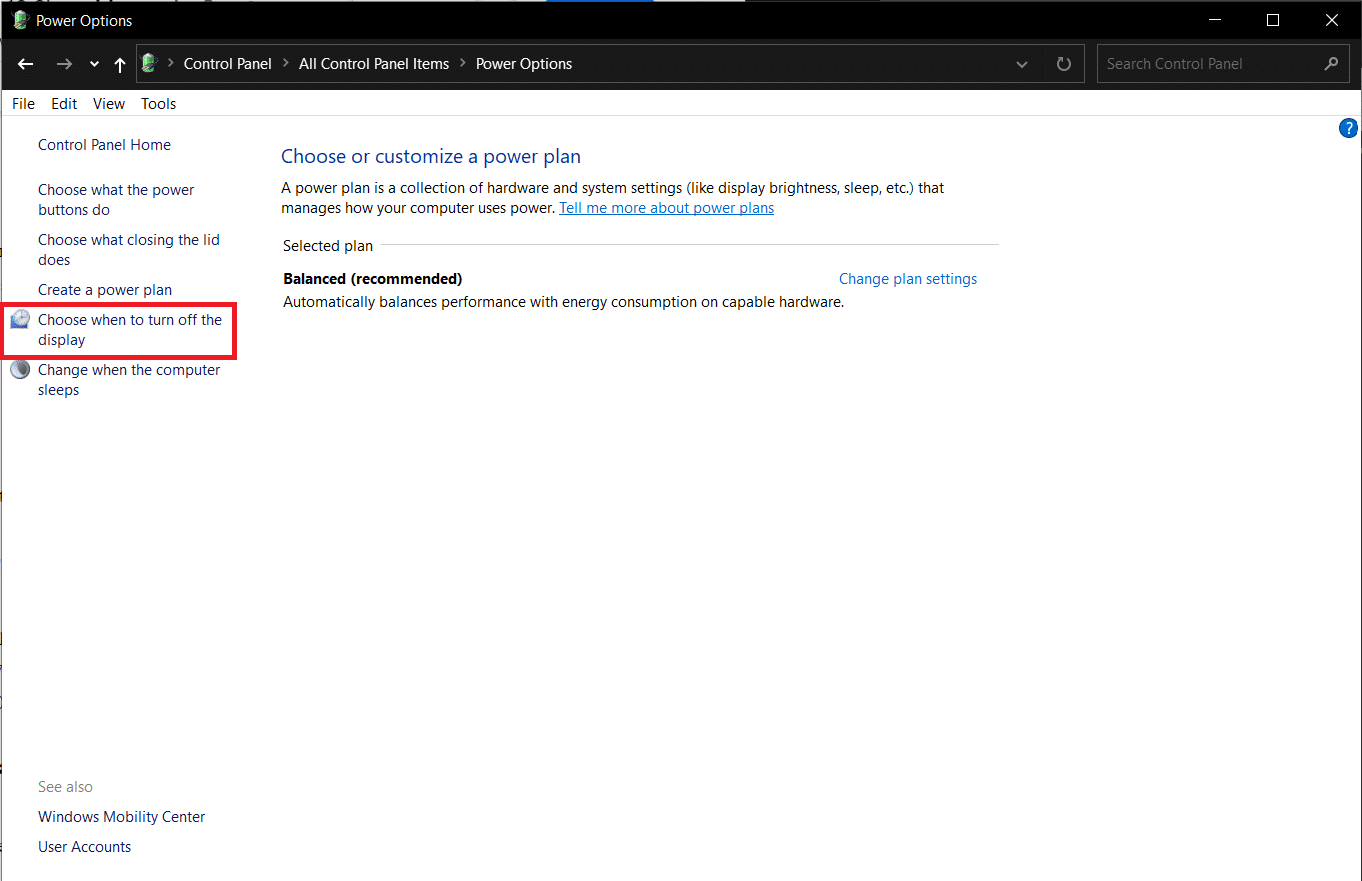The height and width of the screenshot is (881, 1362).
Task: Open Windows Mobility Center
Action: (x=121, y=817)
